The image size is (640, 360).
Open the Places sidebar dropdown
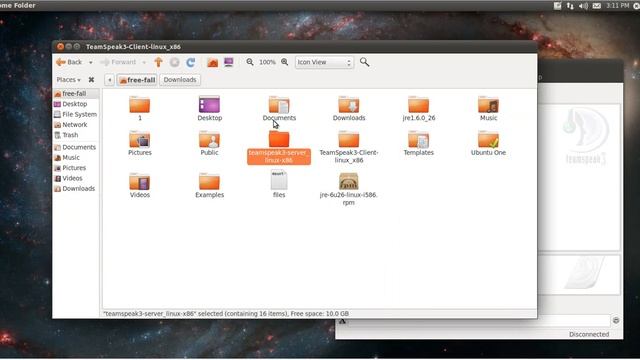pos(68,80)
